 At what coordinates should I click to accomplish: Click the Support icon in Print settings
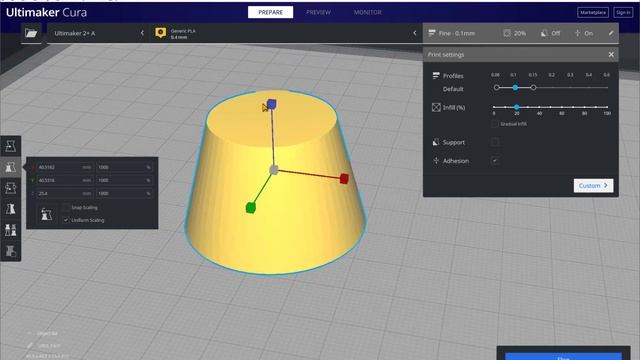[436, 142]
